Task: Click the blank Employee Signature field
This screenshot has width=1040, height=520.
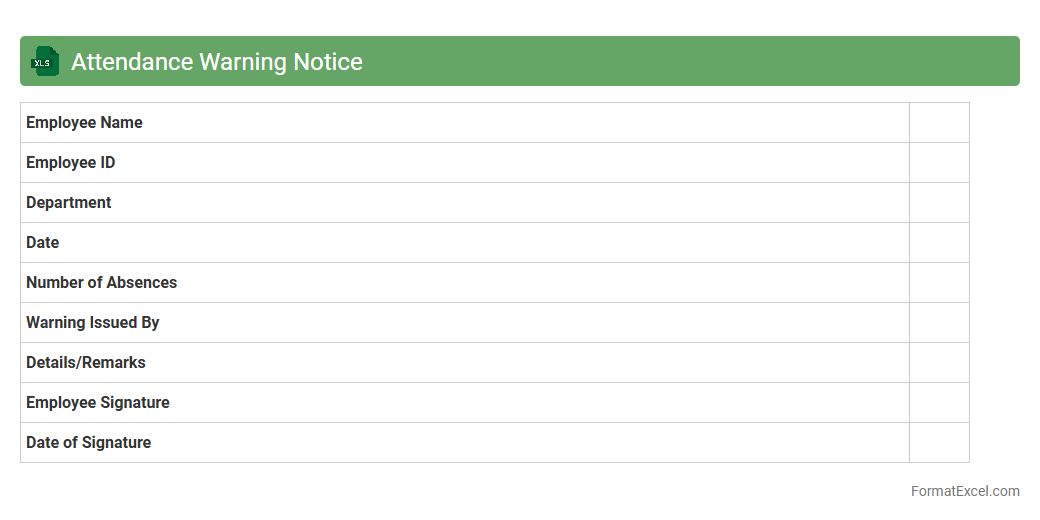Action: pos(939,403)
